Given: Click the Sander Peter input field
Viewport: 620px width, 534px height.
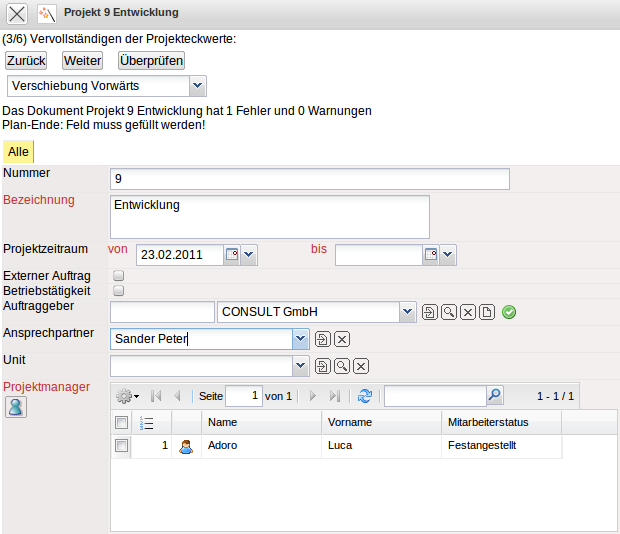Looking at the screenshot, I should pyautogui.click(x=201, y=339).
